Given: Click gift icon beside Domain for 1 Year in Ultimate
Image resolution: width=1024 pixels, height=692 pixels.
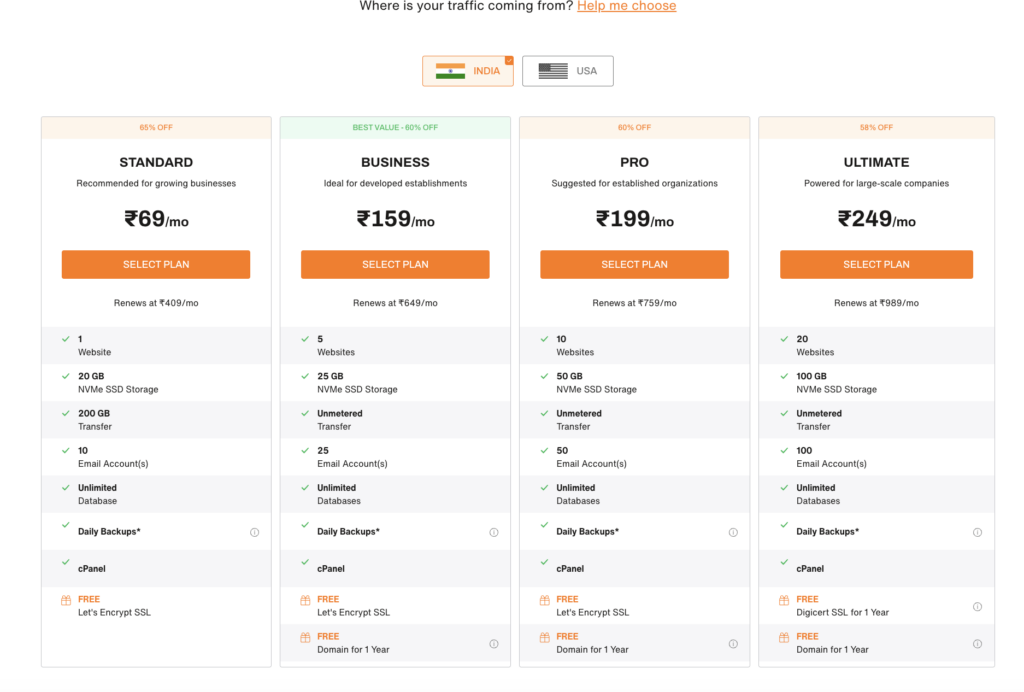Looking at the screenshot, I should (x=784, y=638).
